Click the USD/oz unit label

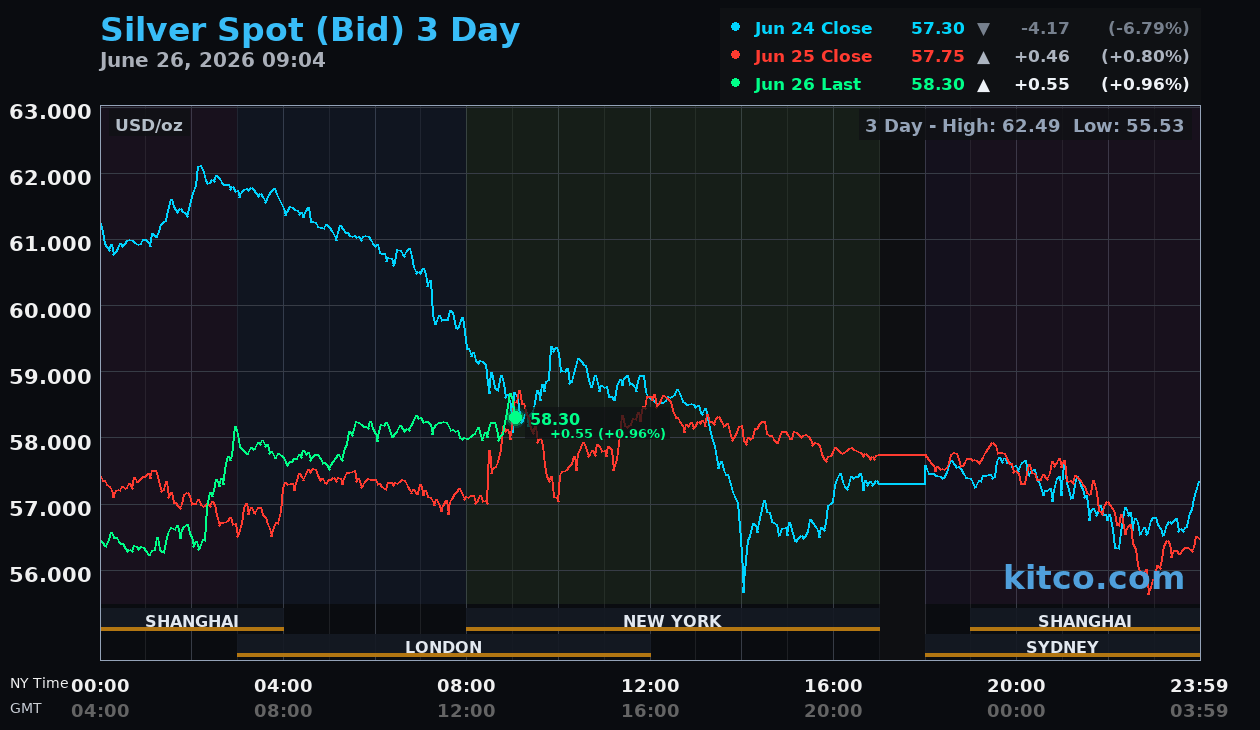pos(149,126)
